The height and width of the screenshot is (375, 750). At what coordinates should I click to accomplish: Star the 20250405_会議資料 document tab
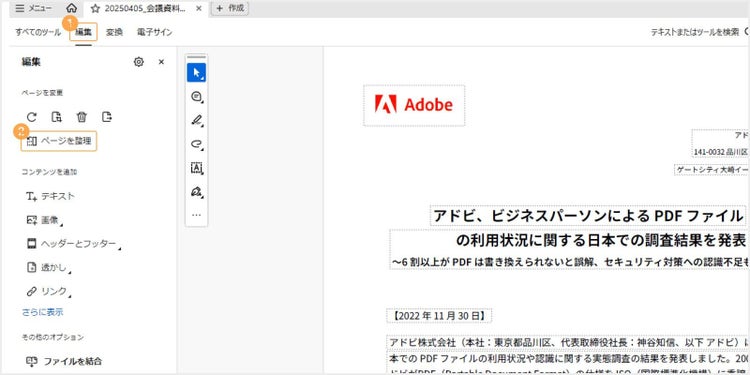click(95, 9)
